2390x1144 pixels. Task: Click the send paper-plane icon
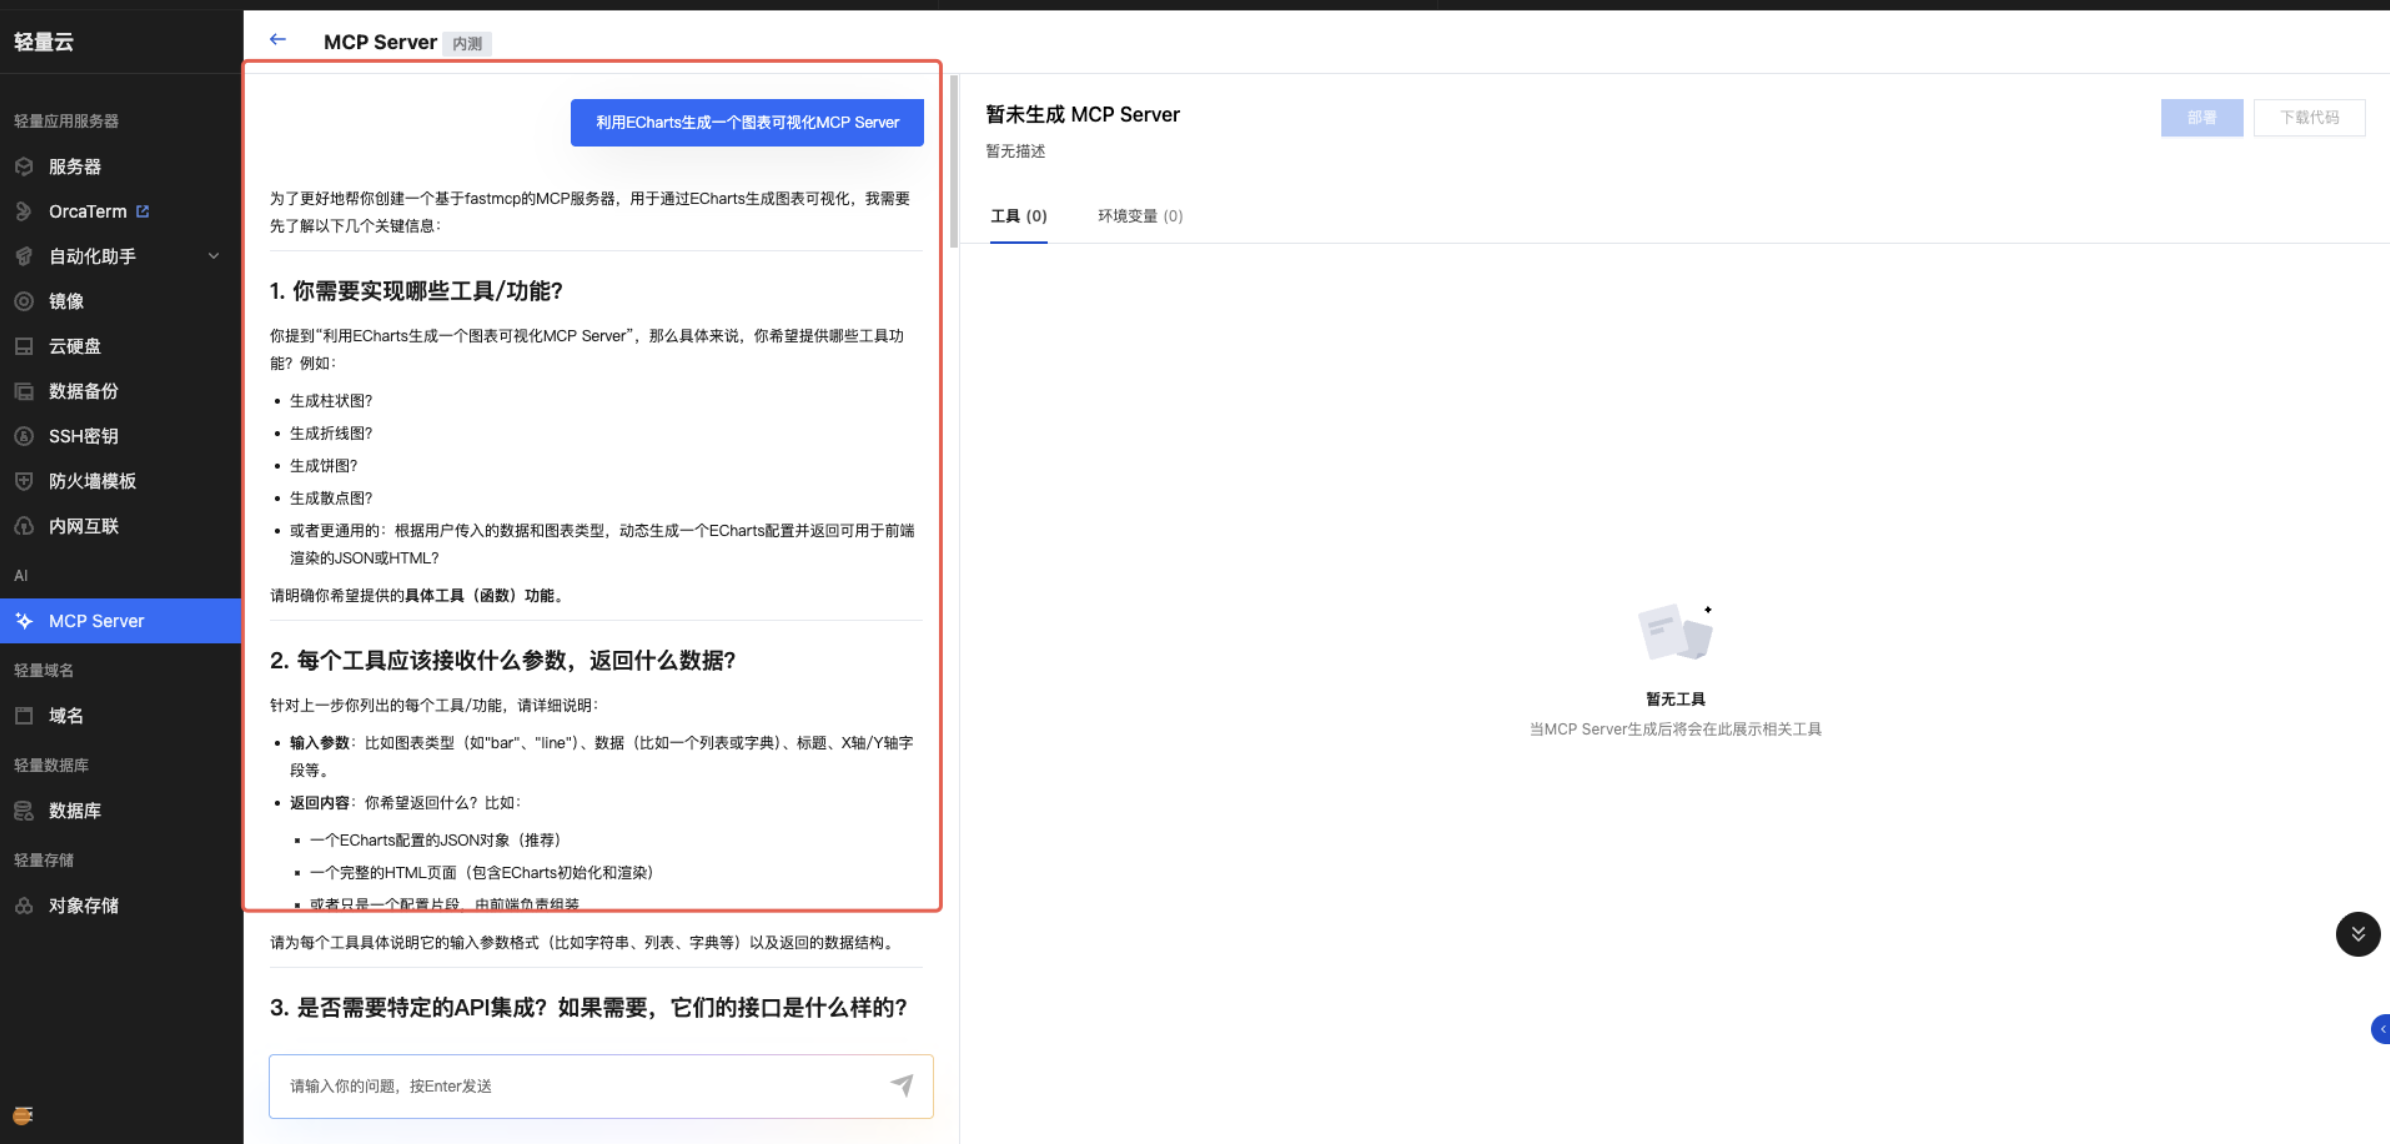(902, 1085)
